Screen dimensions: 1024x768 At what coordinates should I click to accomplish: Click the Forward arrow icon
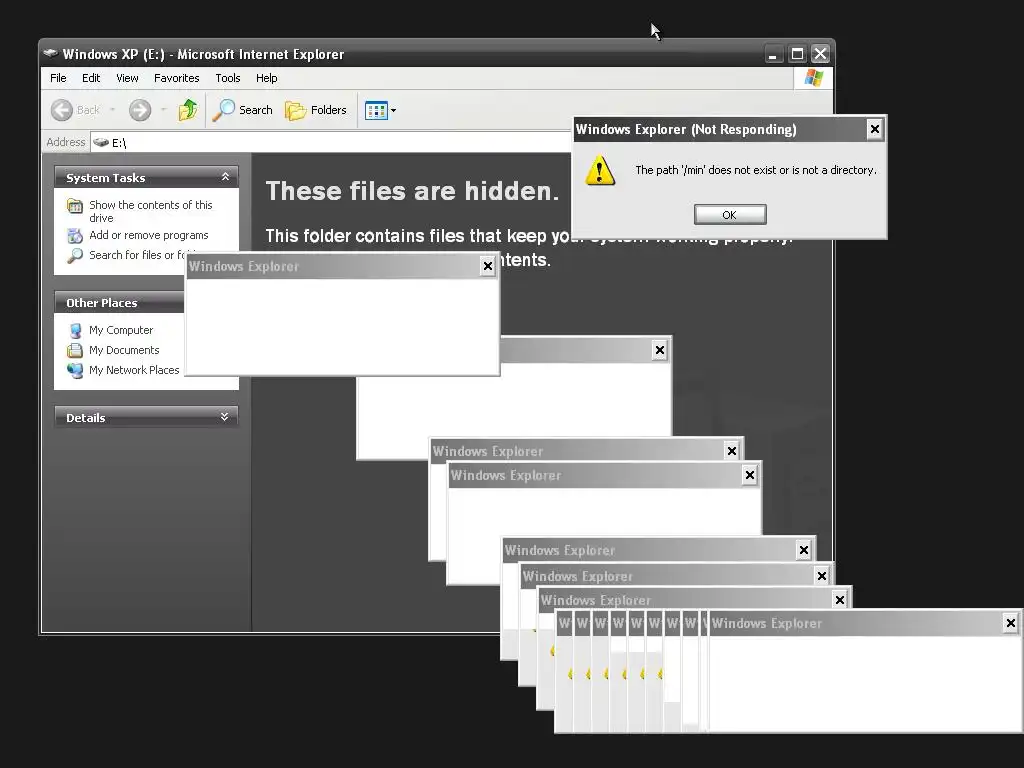pyautogui.click(x=140, y=110)
